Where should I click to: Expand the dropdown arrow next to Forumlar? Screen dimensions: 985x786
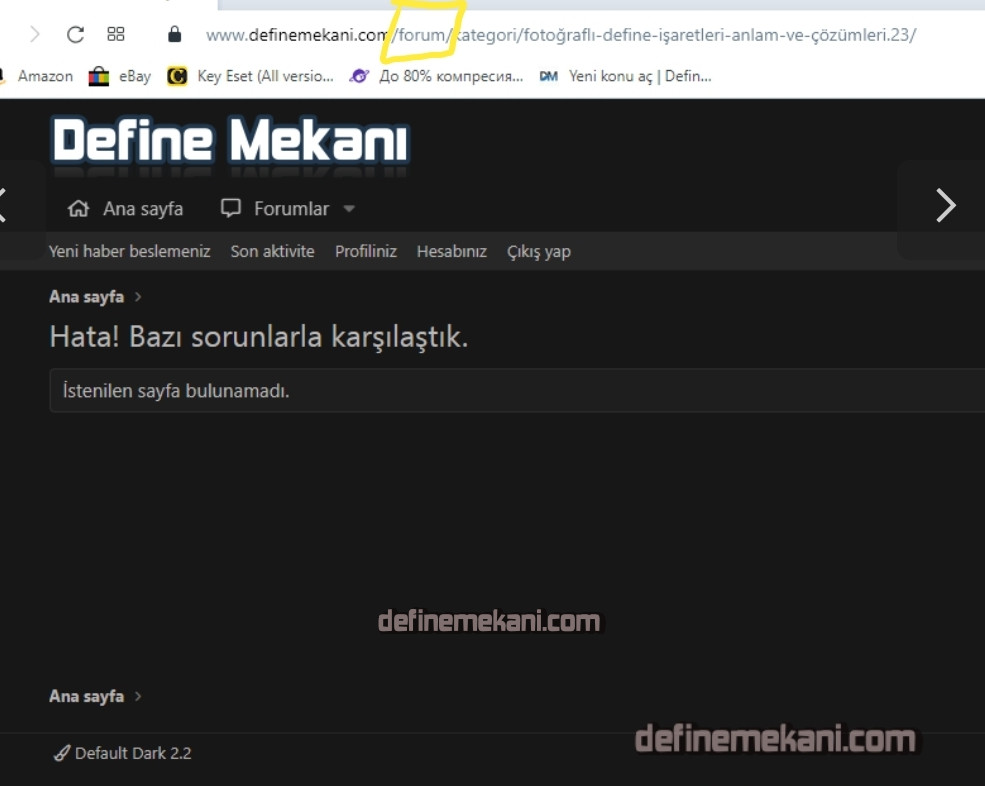coord(349,209)
